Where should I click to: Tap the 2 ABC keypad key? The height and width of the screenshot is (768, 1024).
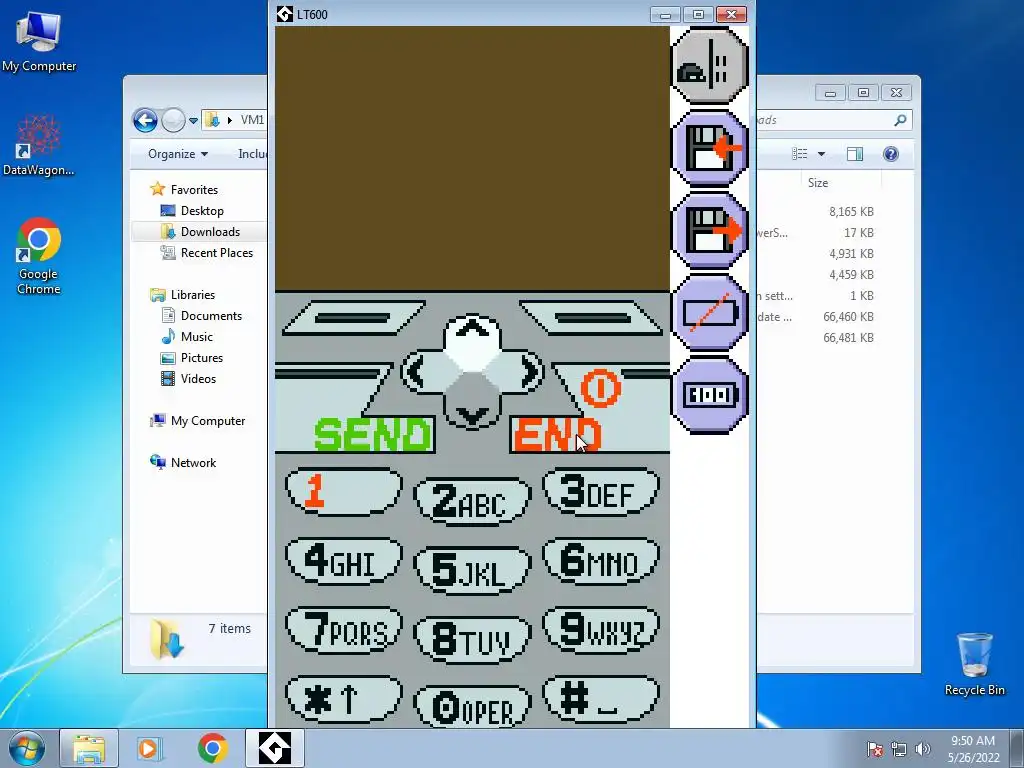coord(472,501)
